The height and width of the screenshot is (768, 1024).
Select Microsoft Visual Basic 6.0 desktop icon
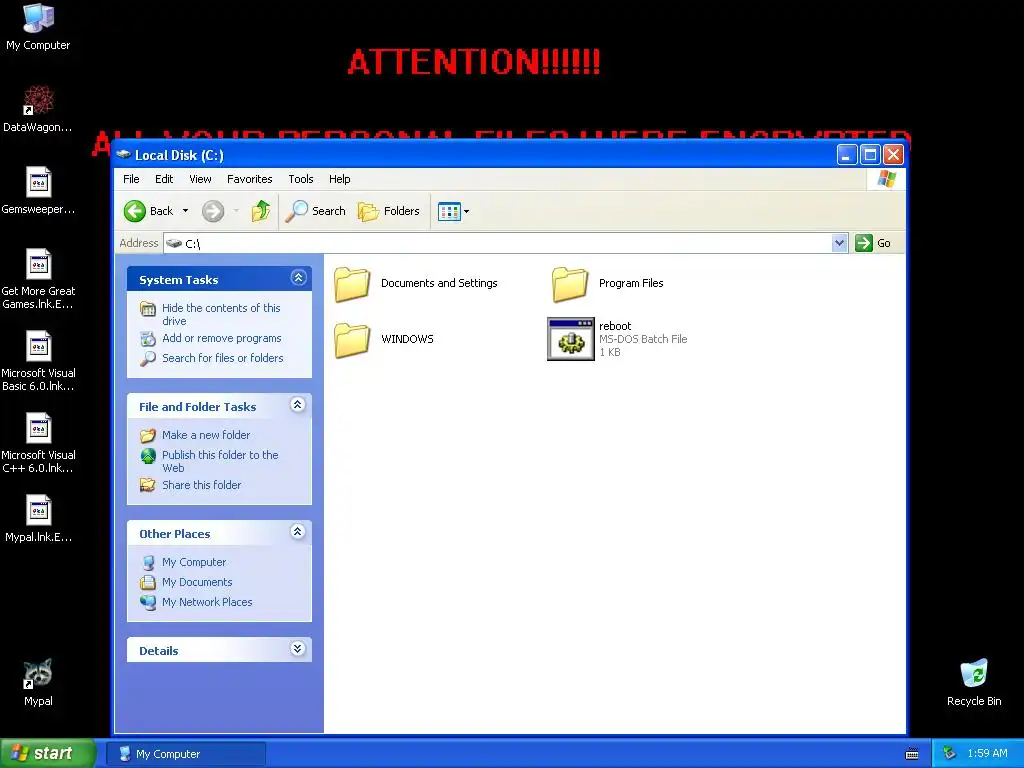pyautogui.click(x=38, y=346)
